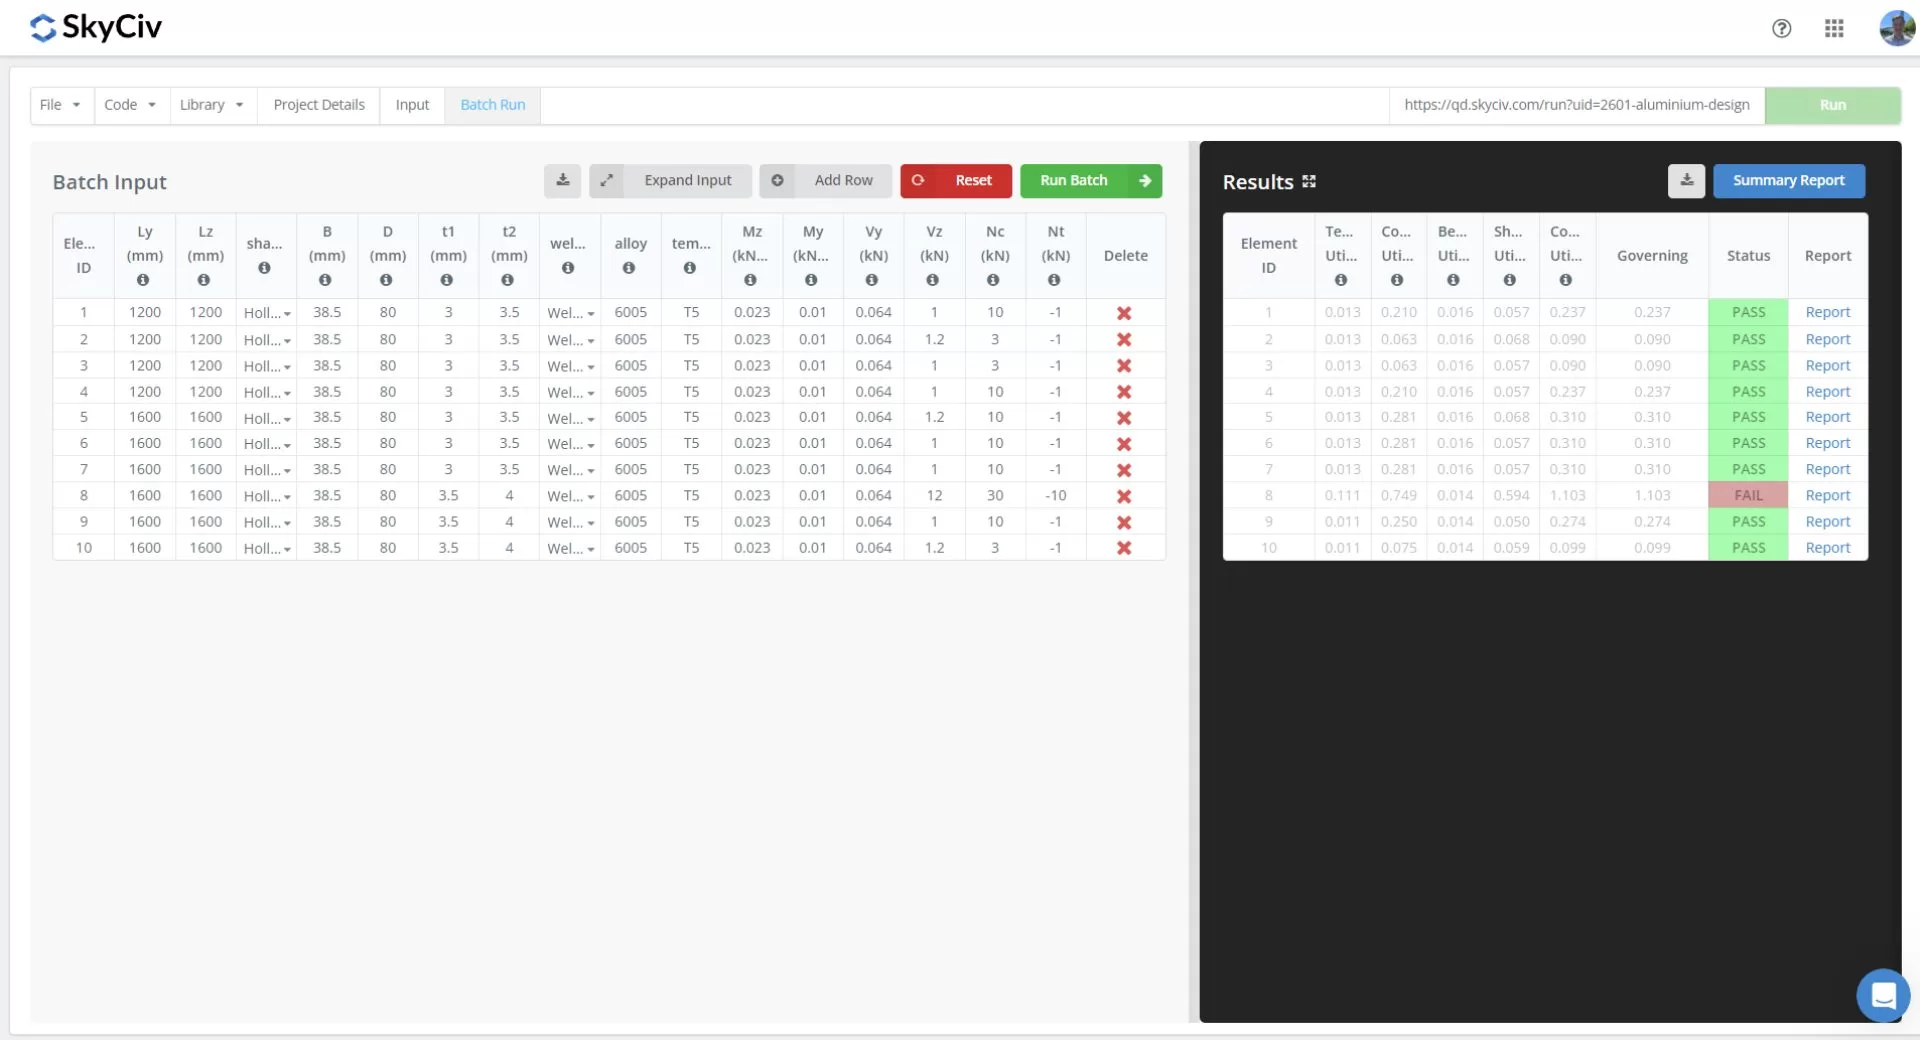Open Report link for failed element 8
Screen dimensions: 1920x1040
tap(1827, 496)
